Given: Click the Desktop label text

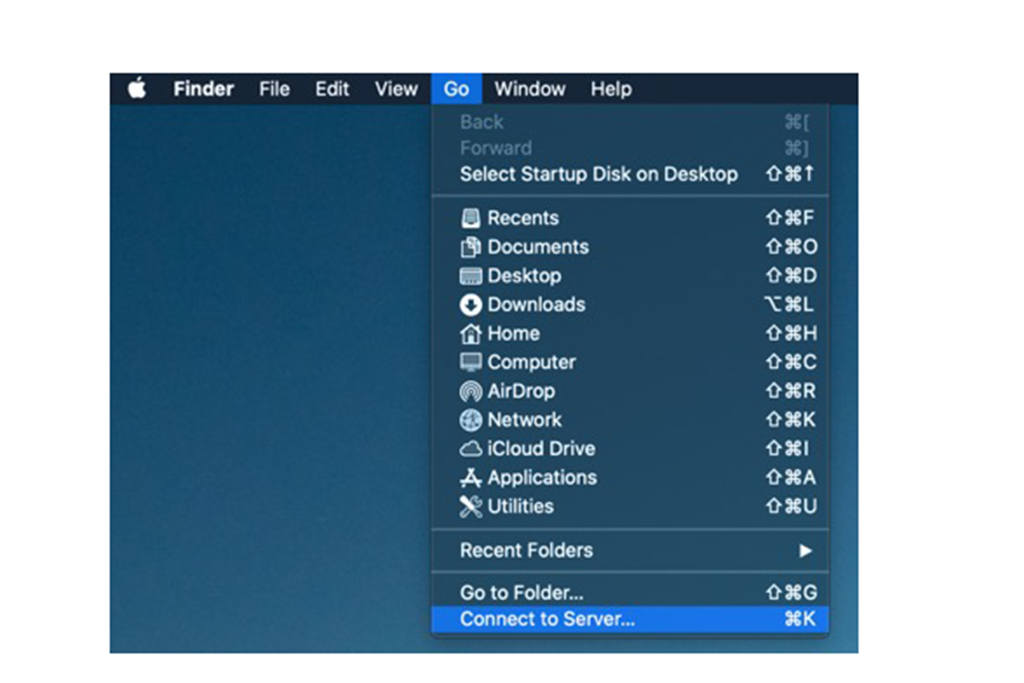Looking at the screenshot, I should (524, 276).
